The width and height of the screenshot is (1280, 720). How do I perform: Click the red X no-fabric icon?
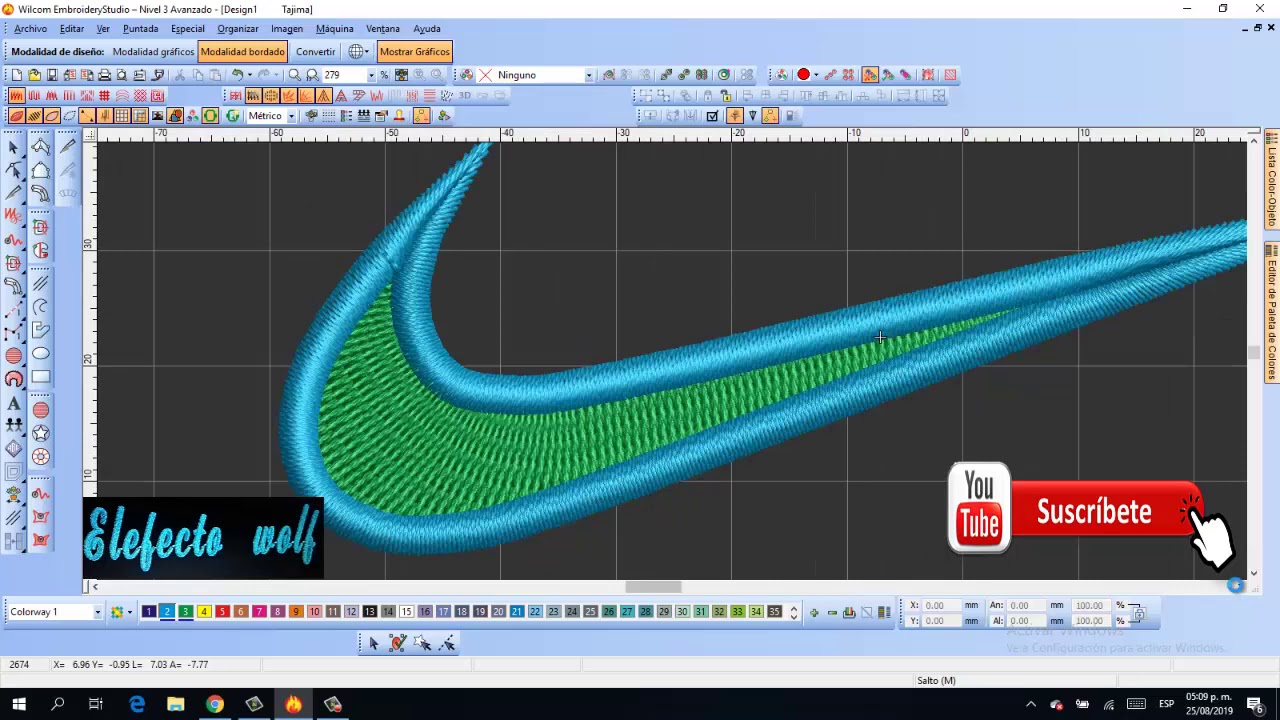tap(486, 75)
